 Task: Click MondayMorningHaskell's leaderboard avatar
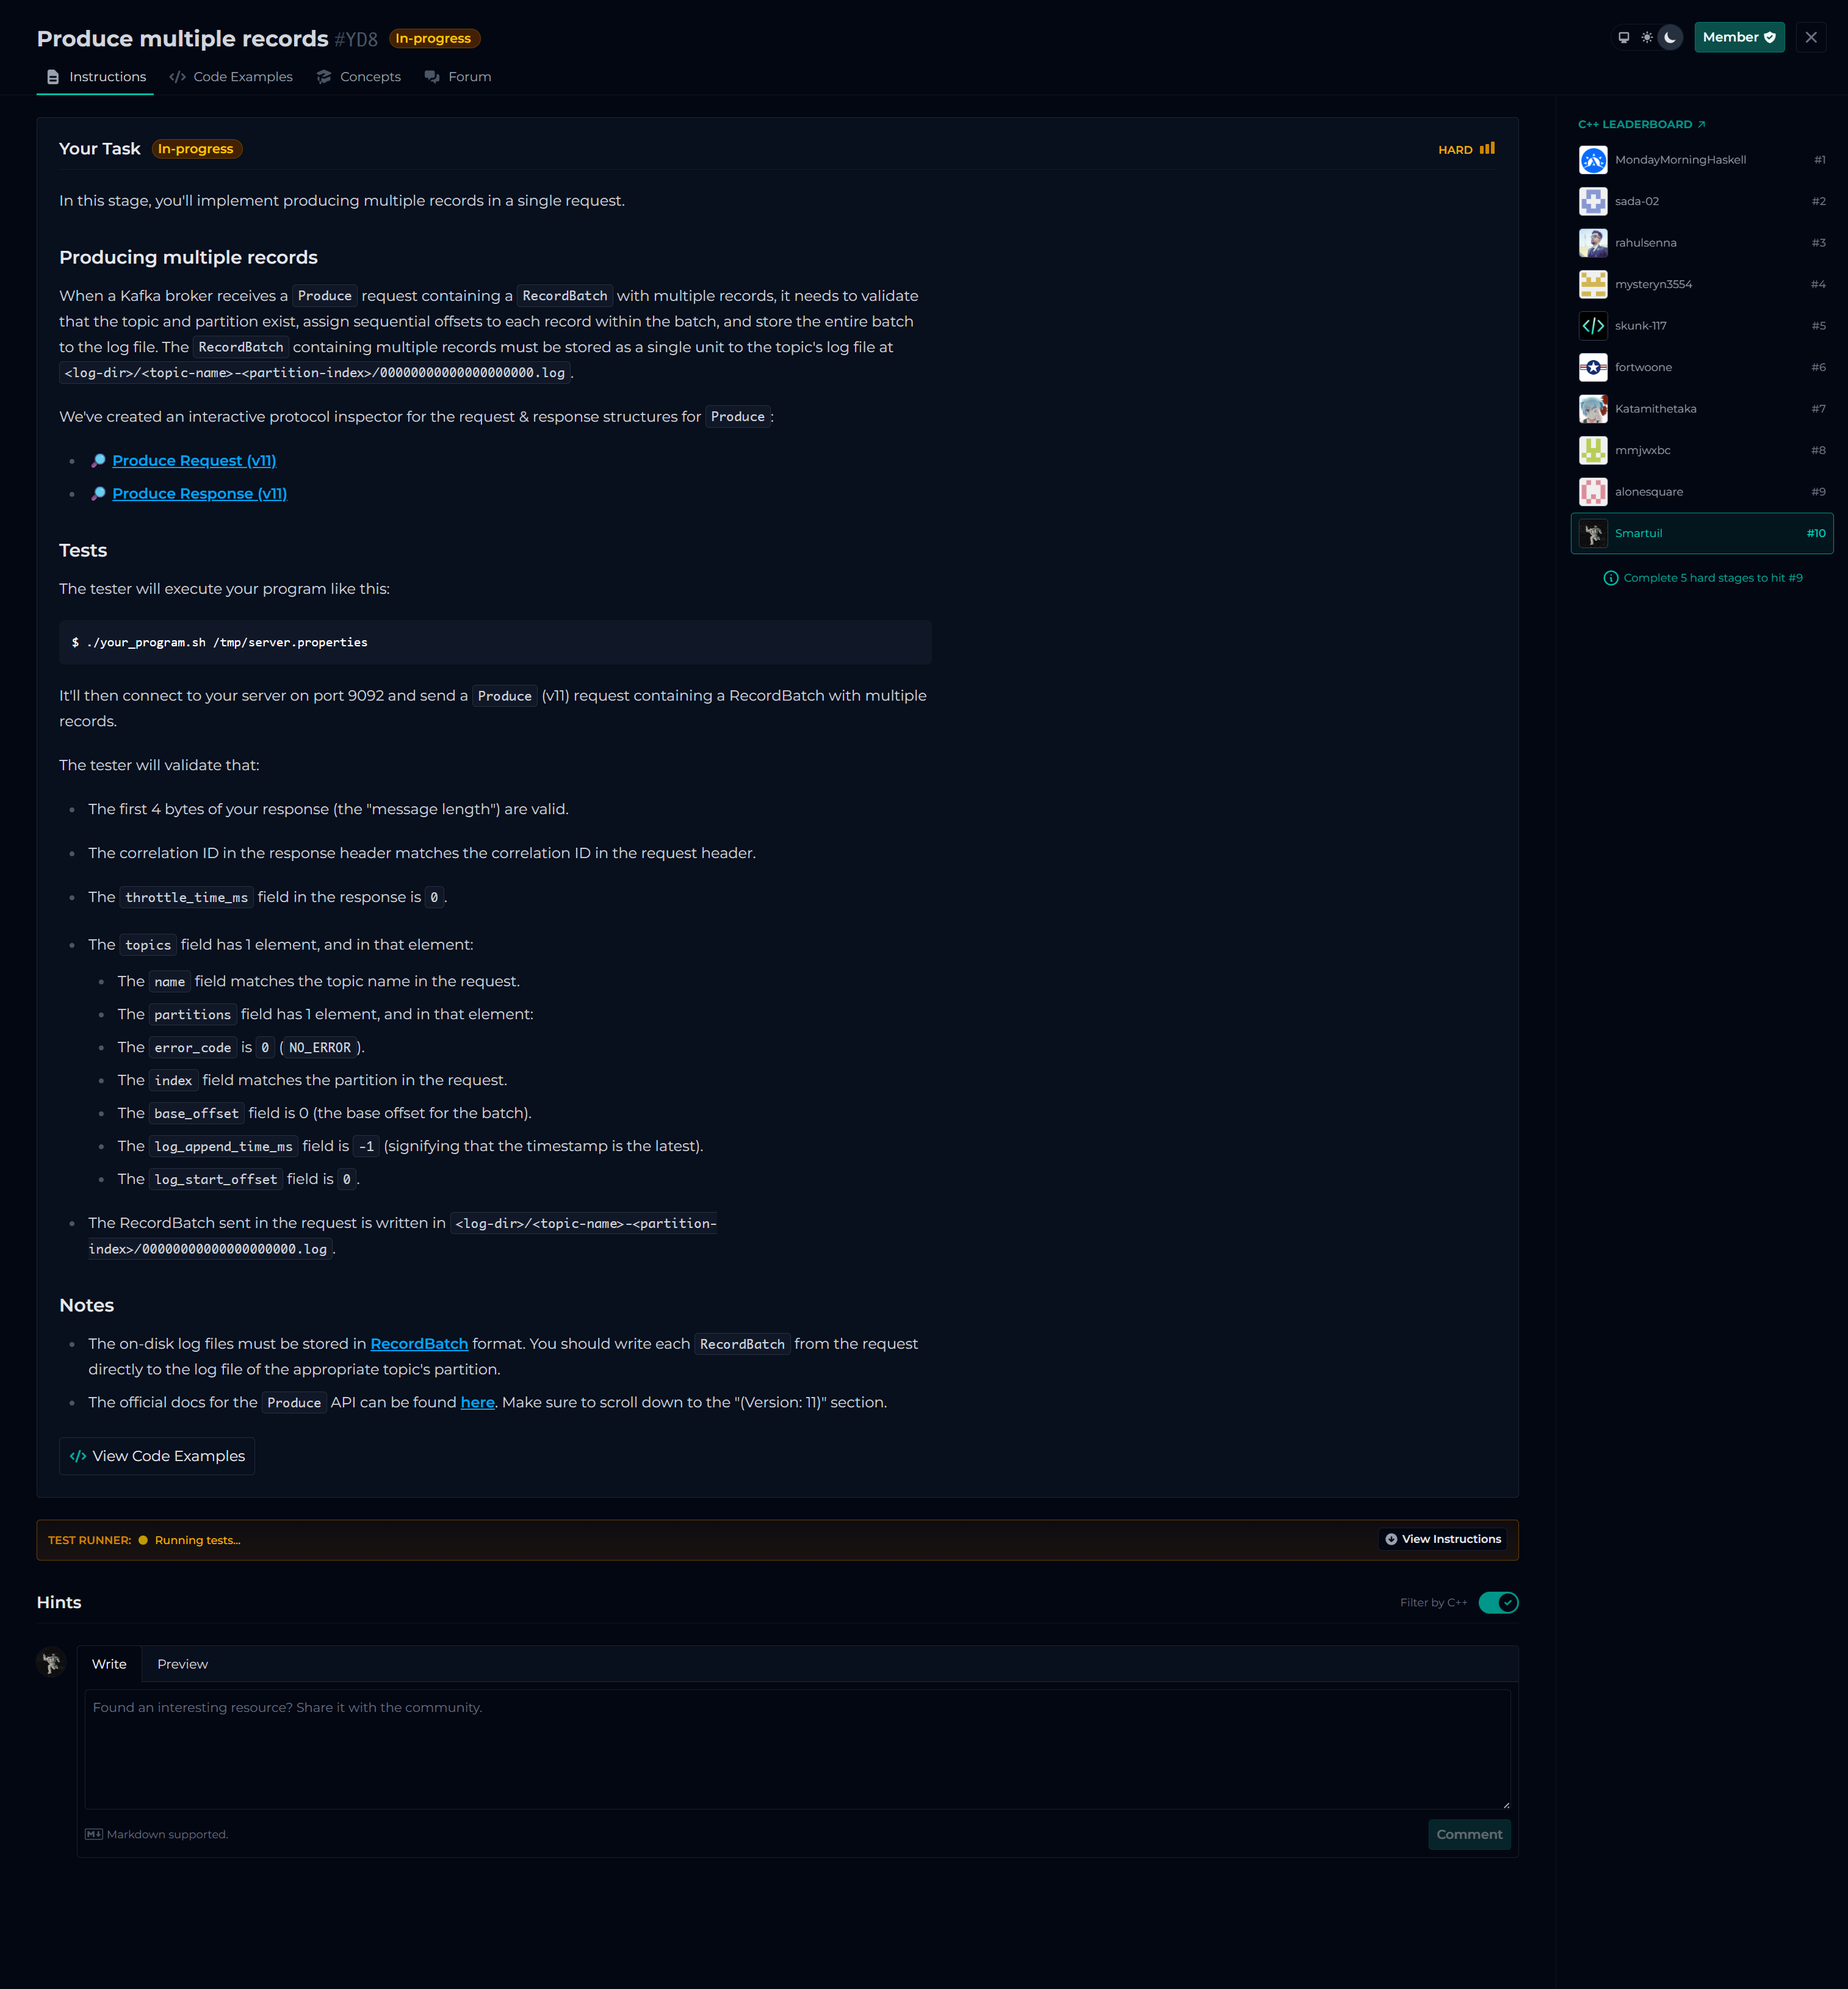click(1593, 160)
